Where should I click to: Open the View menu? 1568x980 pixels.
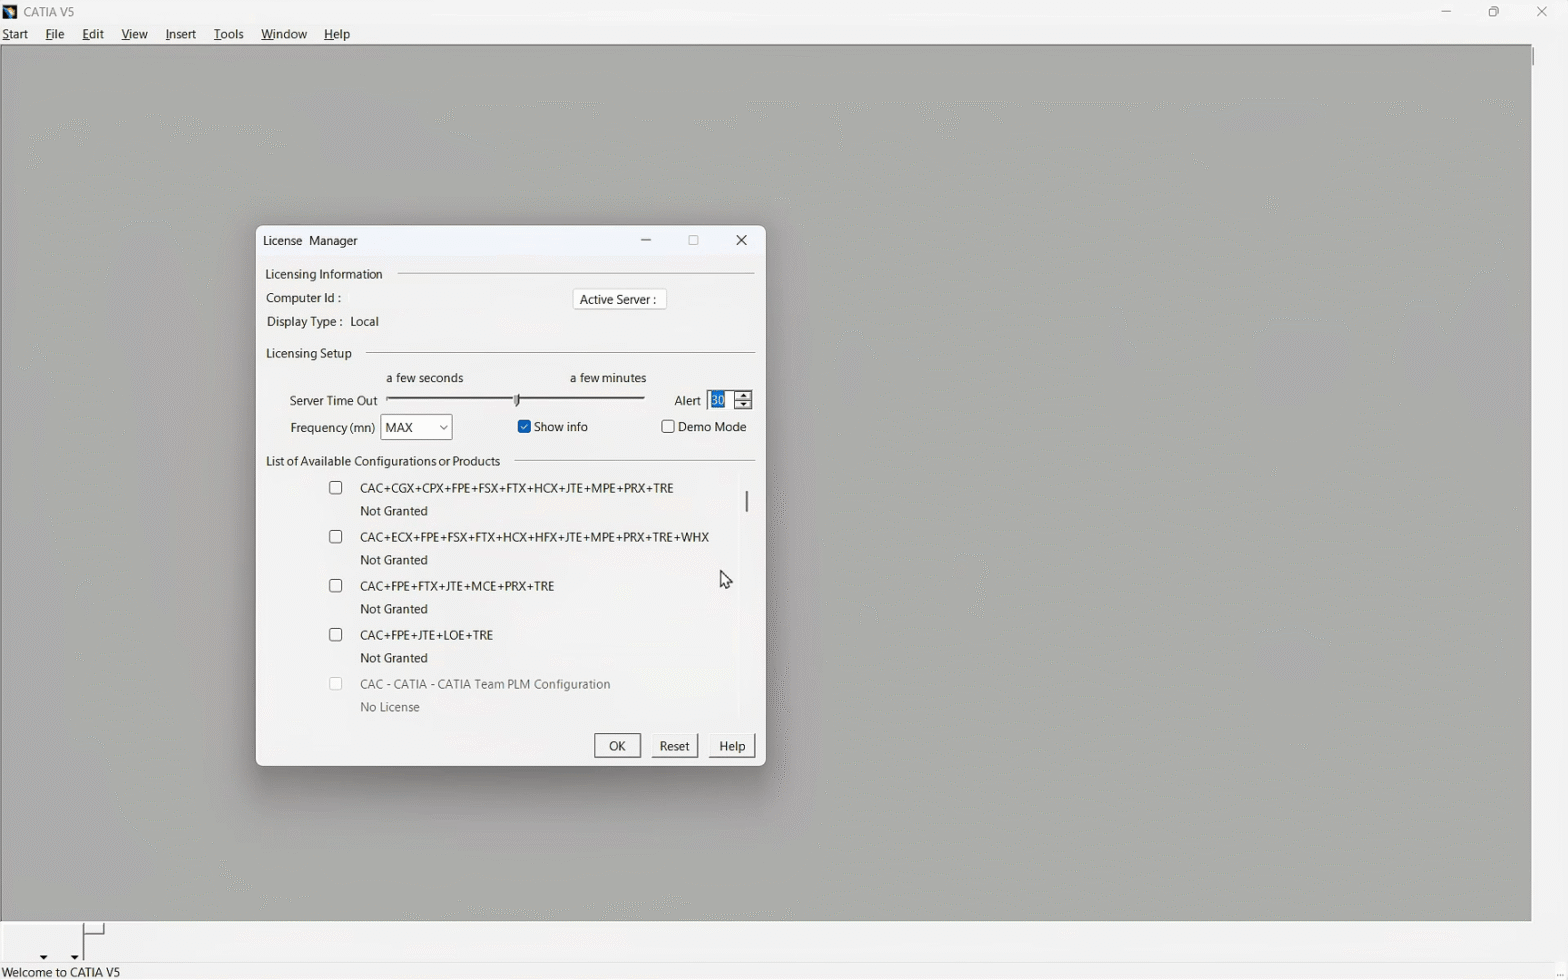134,34
